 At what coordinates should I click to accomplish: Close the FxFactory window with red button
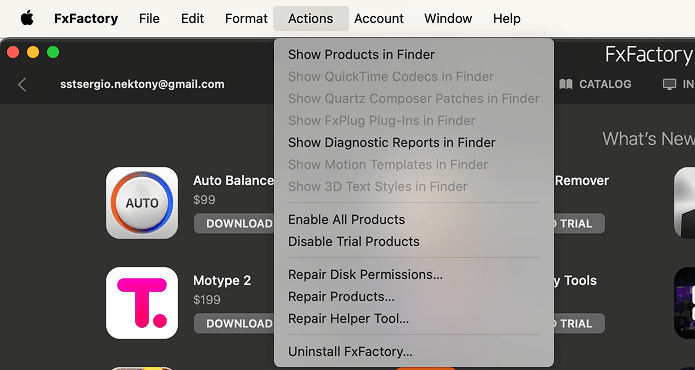click(x=13, y=52)
